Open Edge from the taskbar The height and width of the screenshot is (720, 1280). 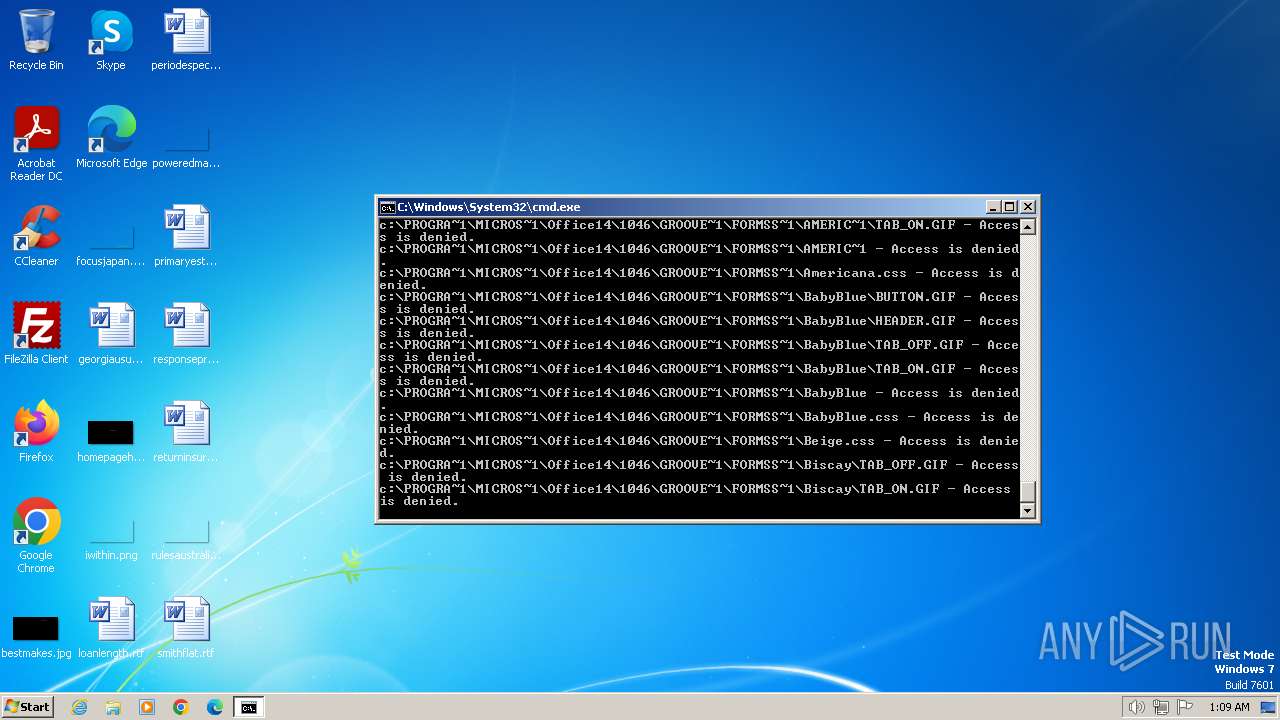point(215,707)
